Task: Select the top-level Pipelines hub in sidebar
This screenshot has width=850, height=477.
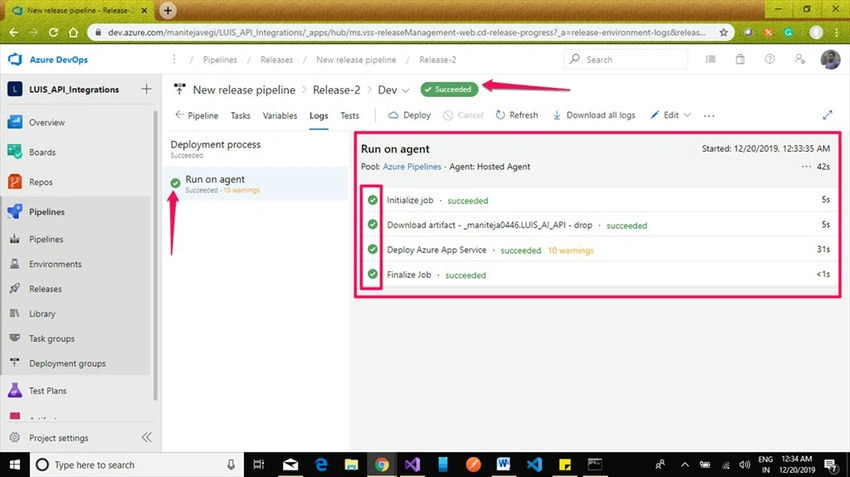Action: pyautogui.click(x=47, y=212)
